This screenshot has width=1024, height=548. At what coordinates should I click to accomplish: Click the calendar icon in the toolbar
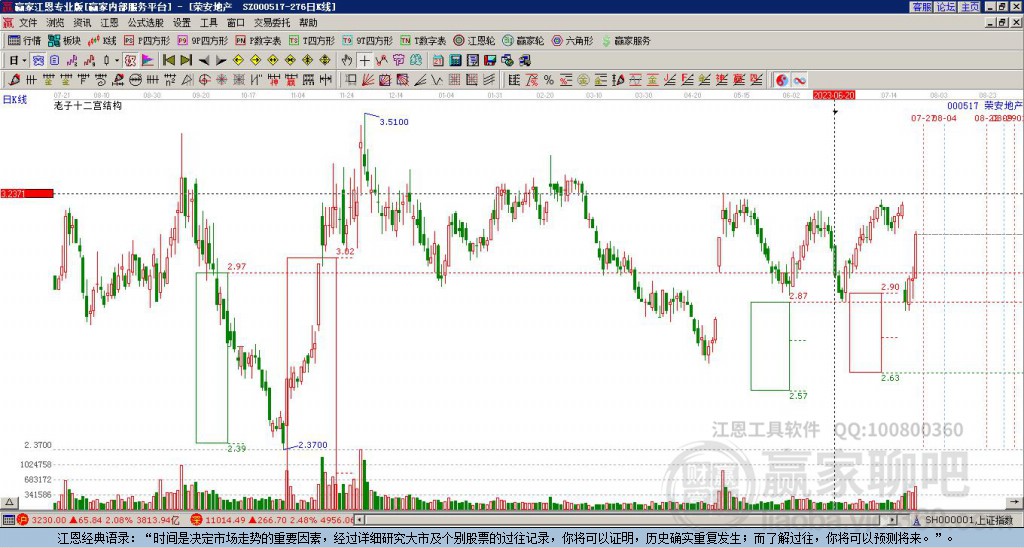click(x=438, y=60)
